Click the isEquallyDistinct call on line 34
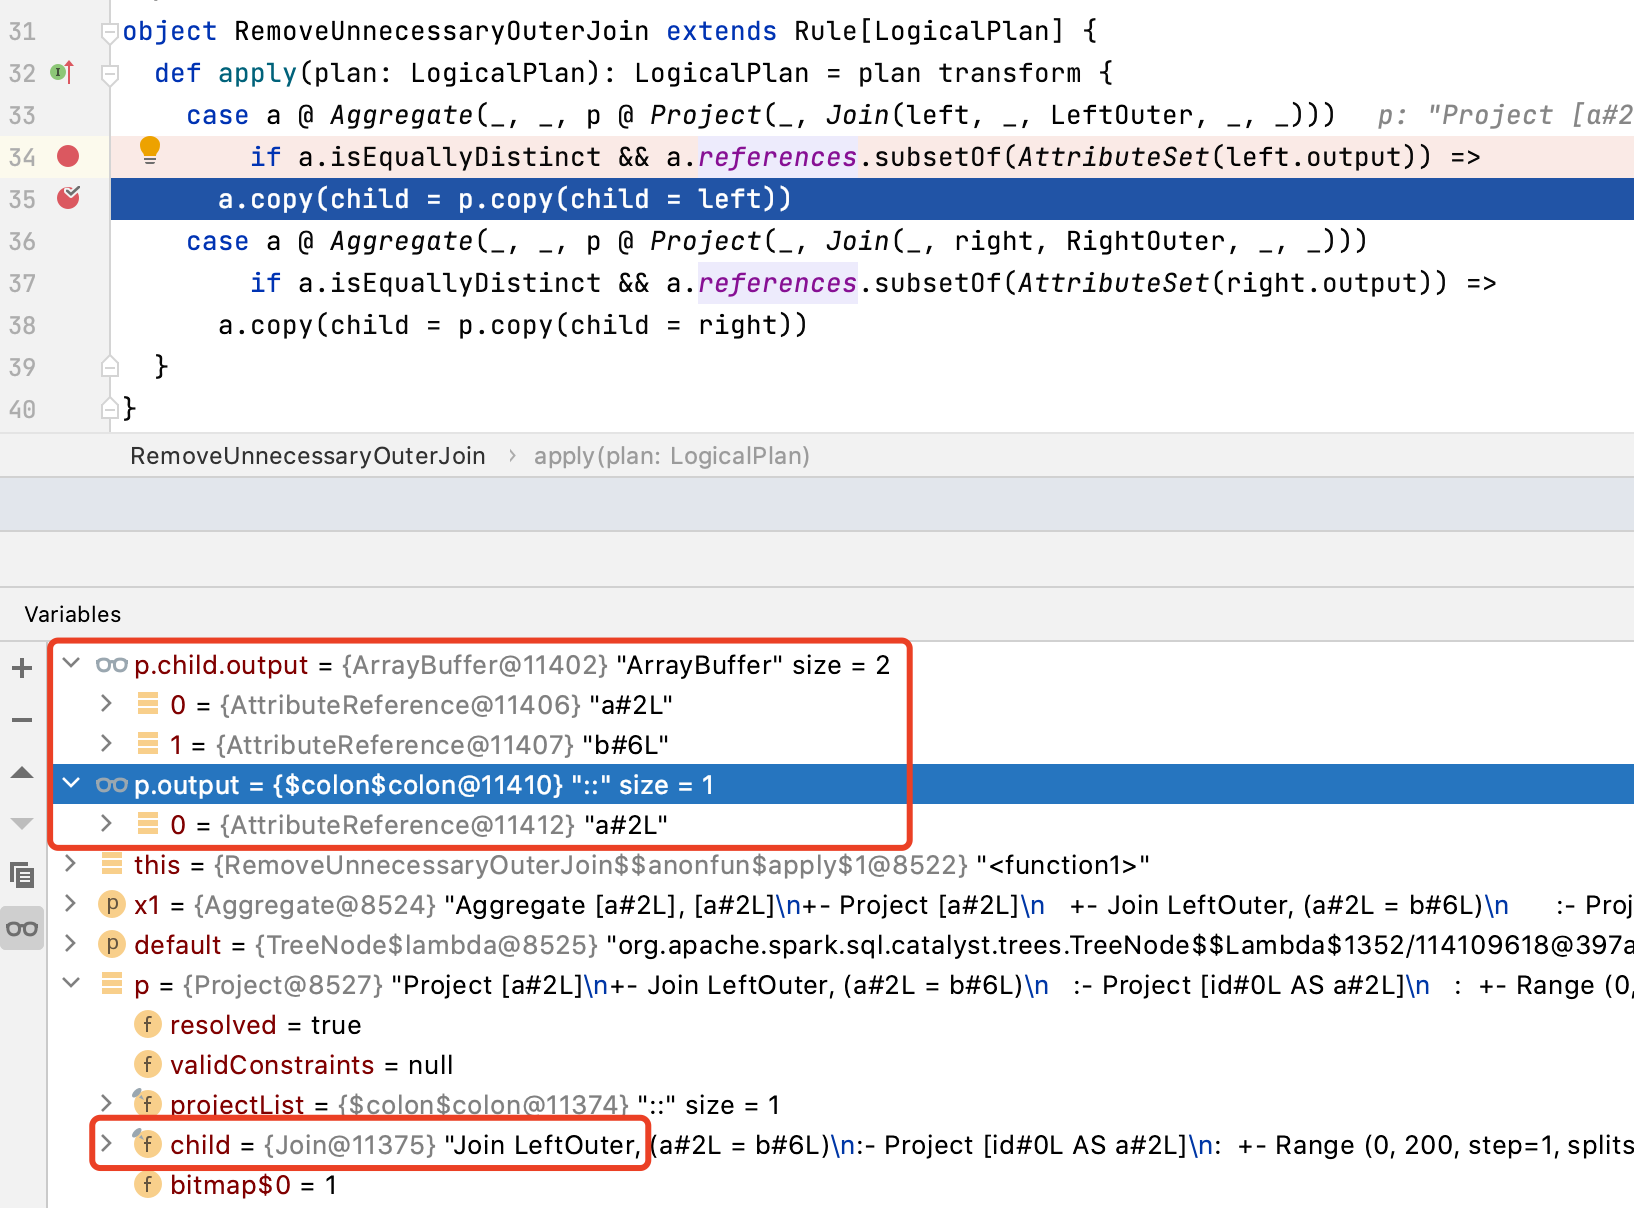The height and width of the screenshot is (1208, 1634). coord(465,157)
